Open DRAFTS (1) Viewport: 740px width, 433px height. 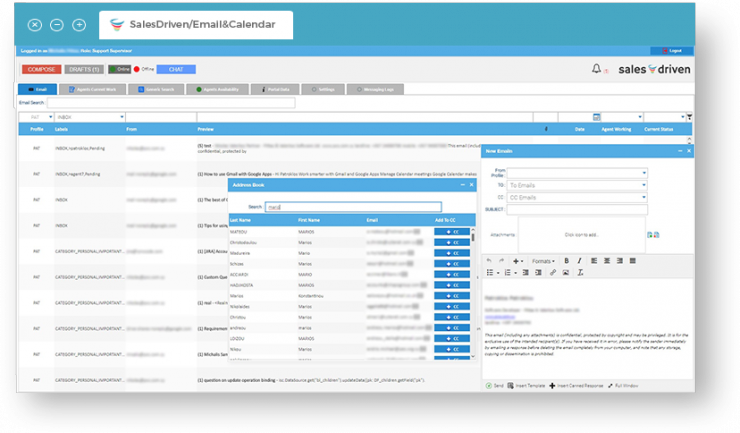click(84, 69)
